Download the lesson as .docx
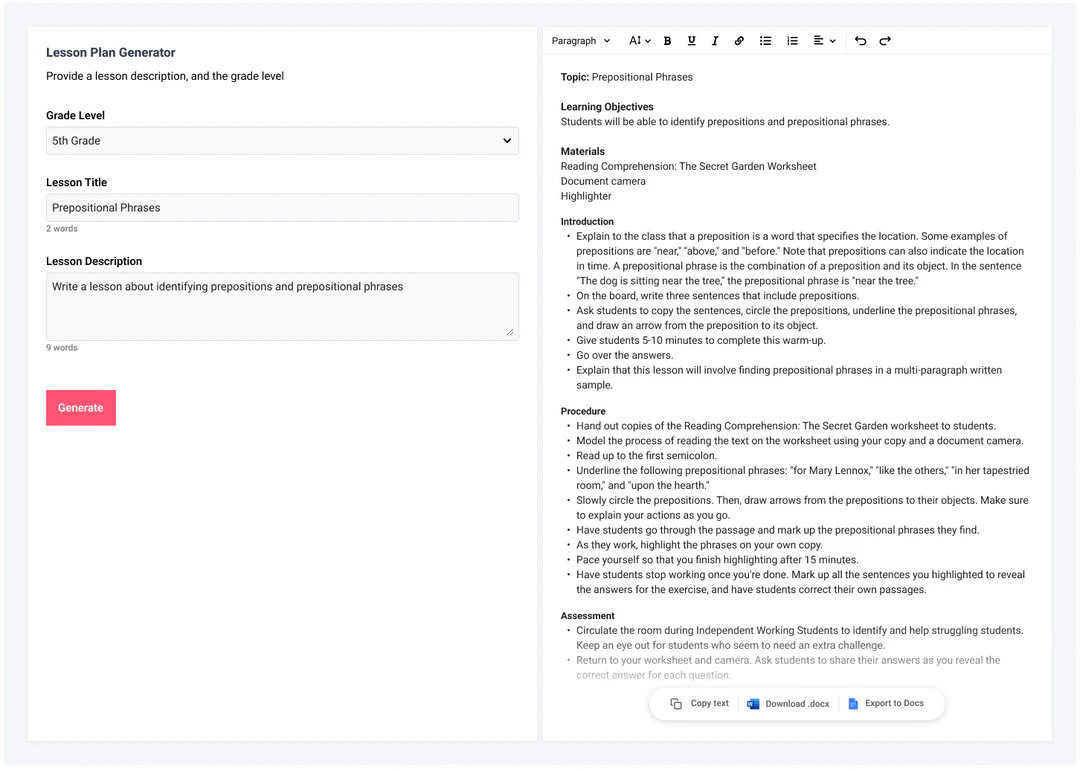Screen dimensions: 1080x771 [788, 703]
